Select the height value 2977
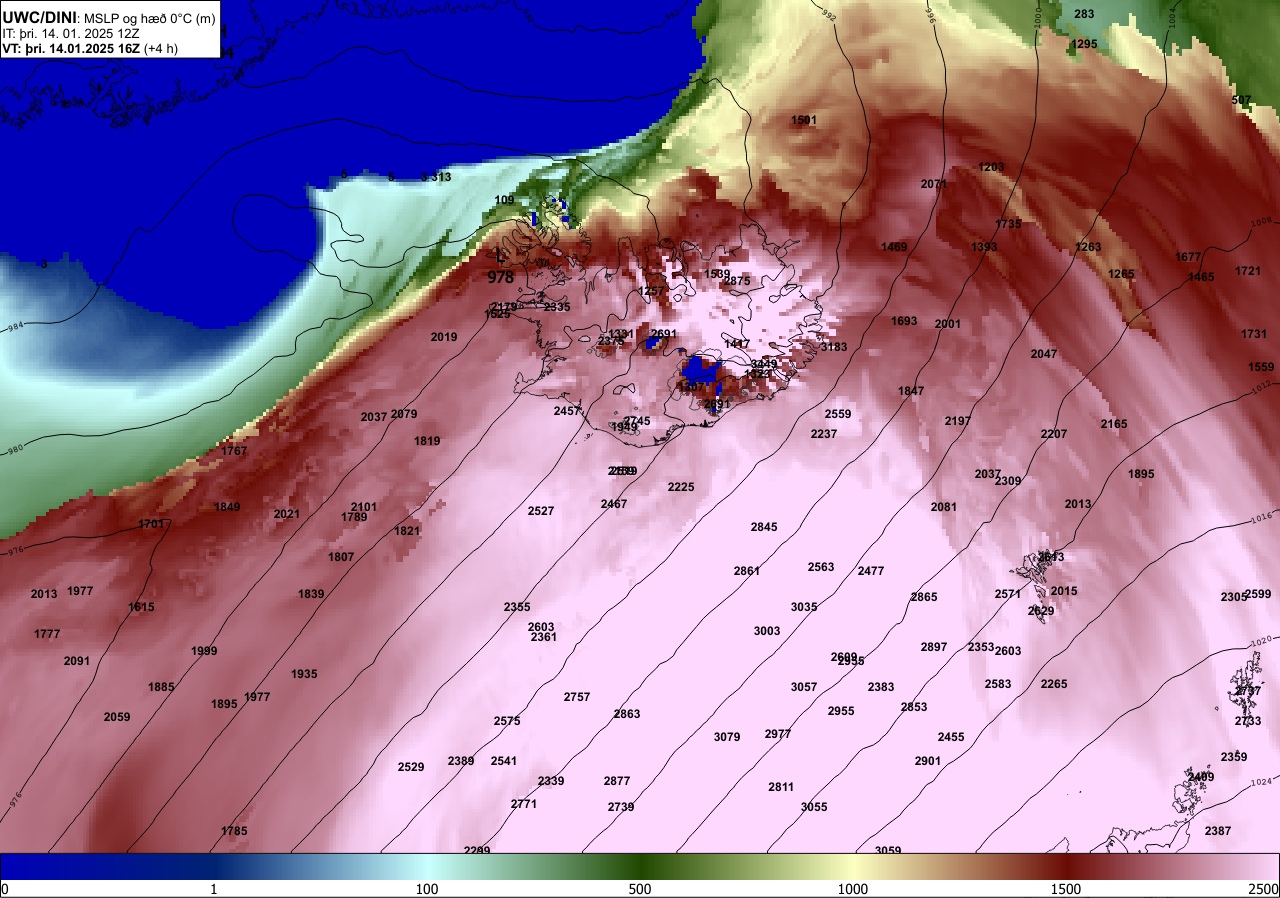The image size is (1280, 898). tap(778, 734)
